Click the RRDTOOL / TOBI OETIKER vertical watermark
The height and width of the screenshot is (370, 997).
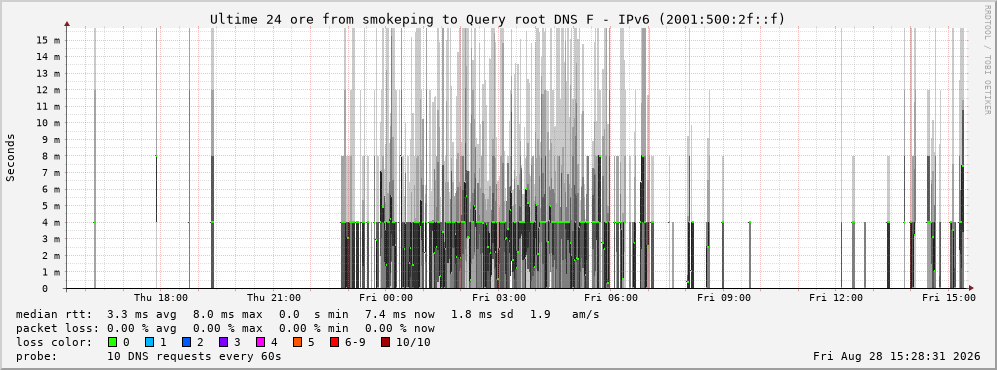pos(987,60)
